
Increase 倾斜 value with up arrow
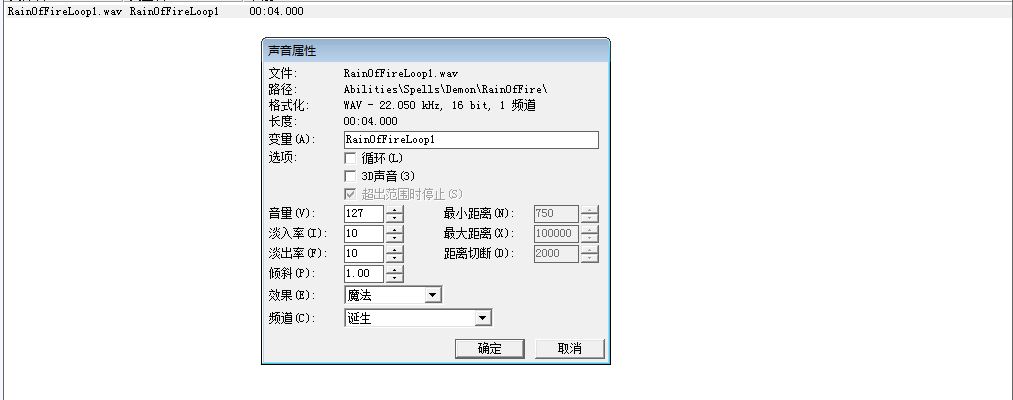tap(395, 269)
